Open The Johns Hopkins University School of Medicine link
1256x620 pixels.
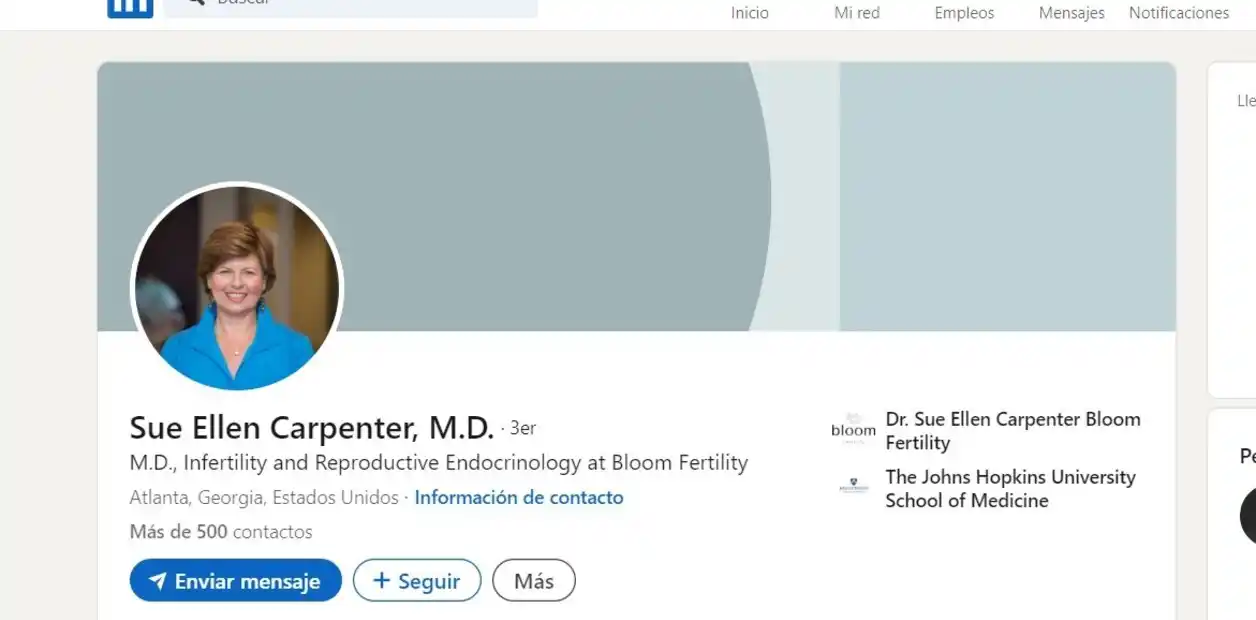(x=1010, y=489)
